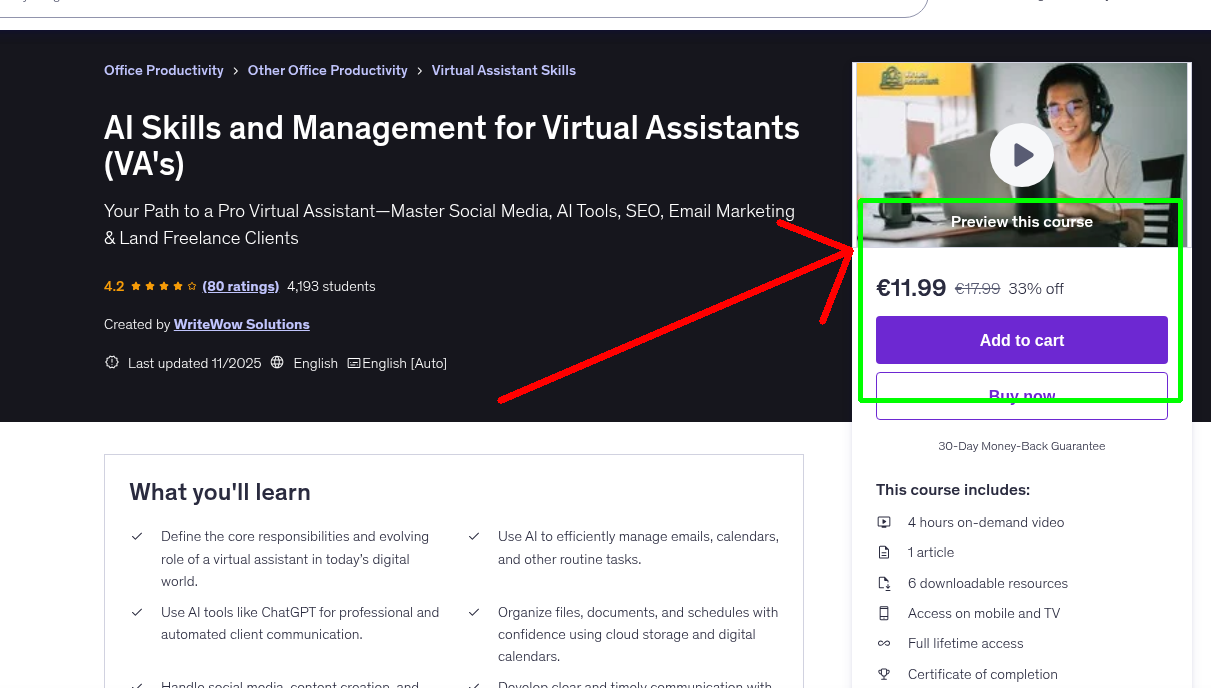This screenshot has height=688, width=1211.
Task: Click the Buy now button
Action: pyautogui.click(x=1021, y=394)
